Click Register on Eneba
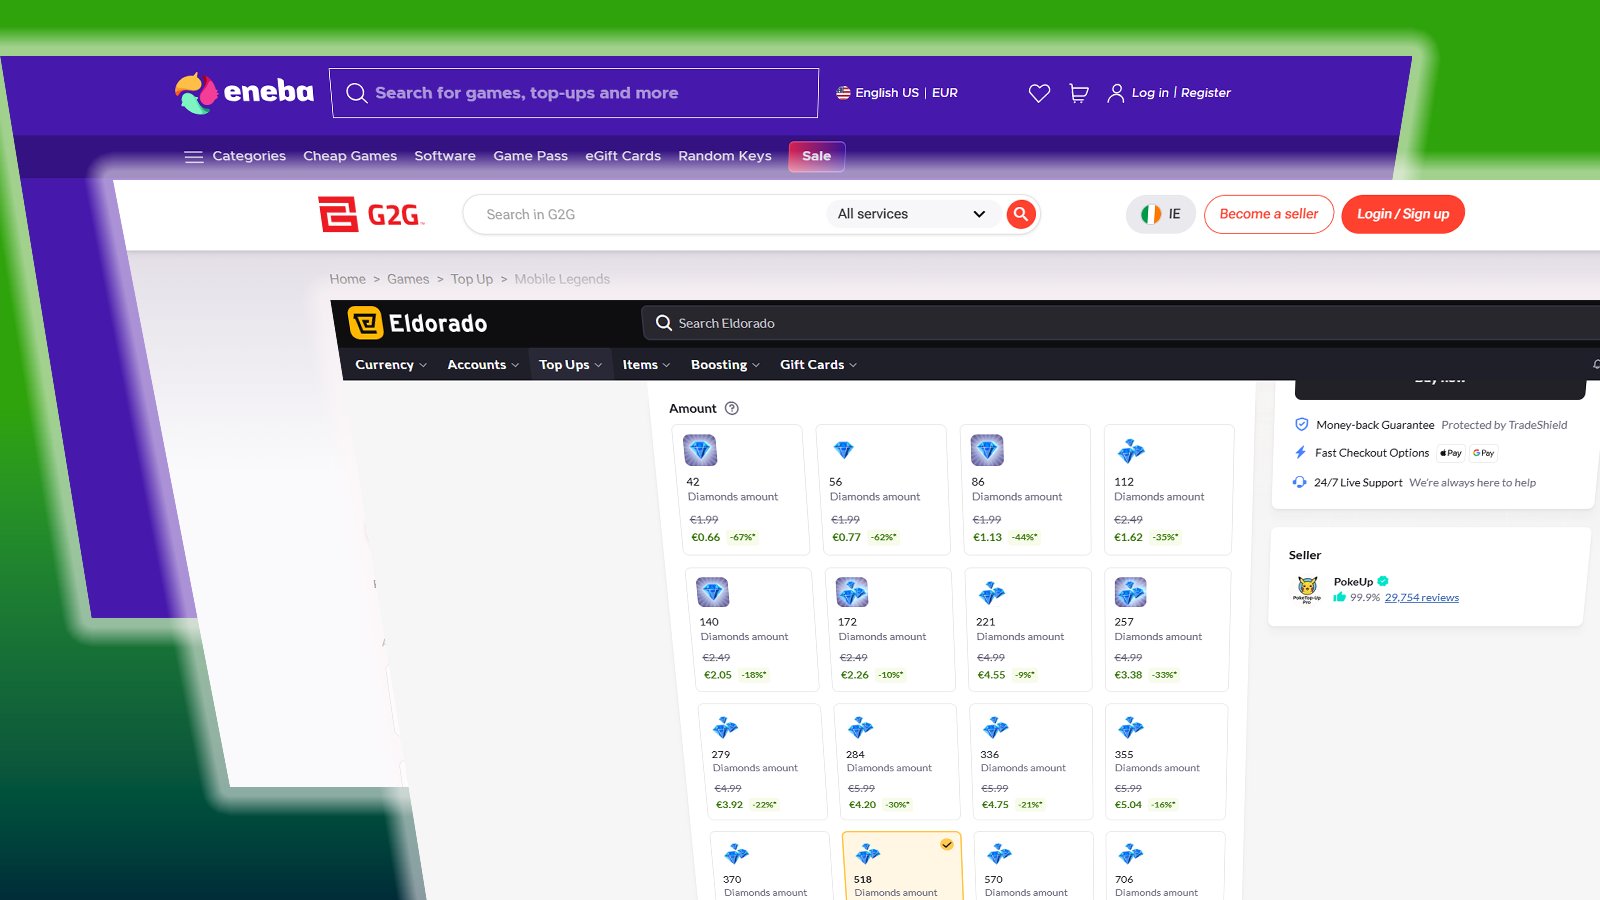Viewport: 1600px width, 900px height. click(1206, 93)
